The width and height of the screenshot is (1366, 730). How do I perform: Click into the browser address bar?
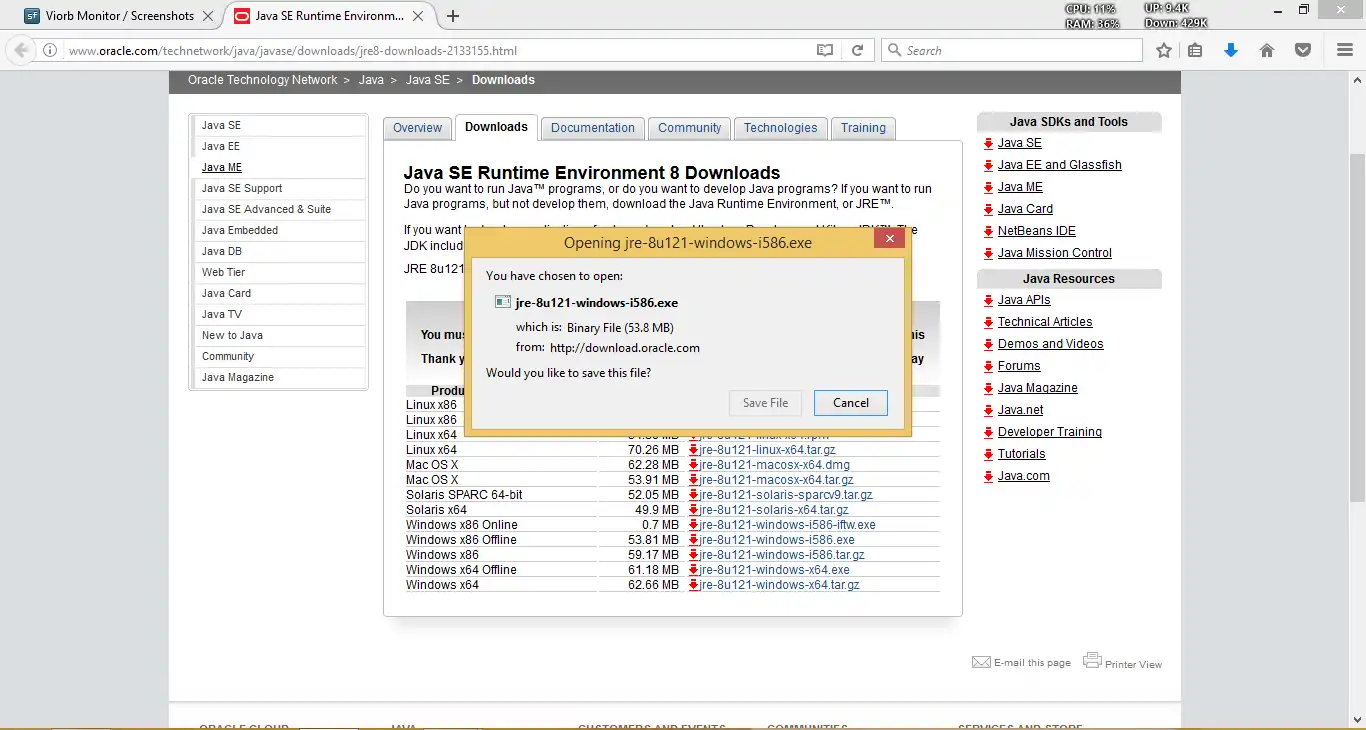(438, 50)
